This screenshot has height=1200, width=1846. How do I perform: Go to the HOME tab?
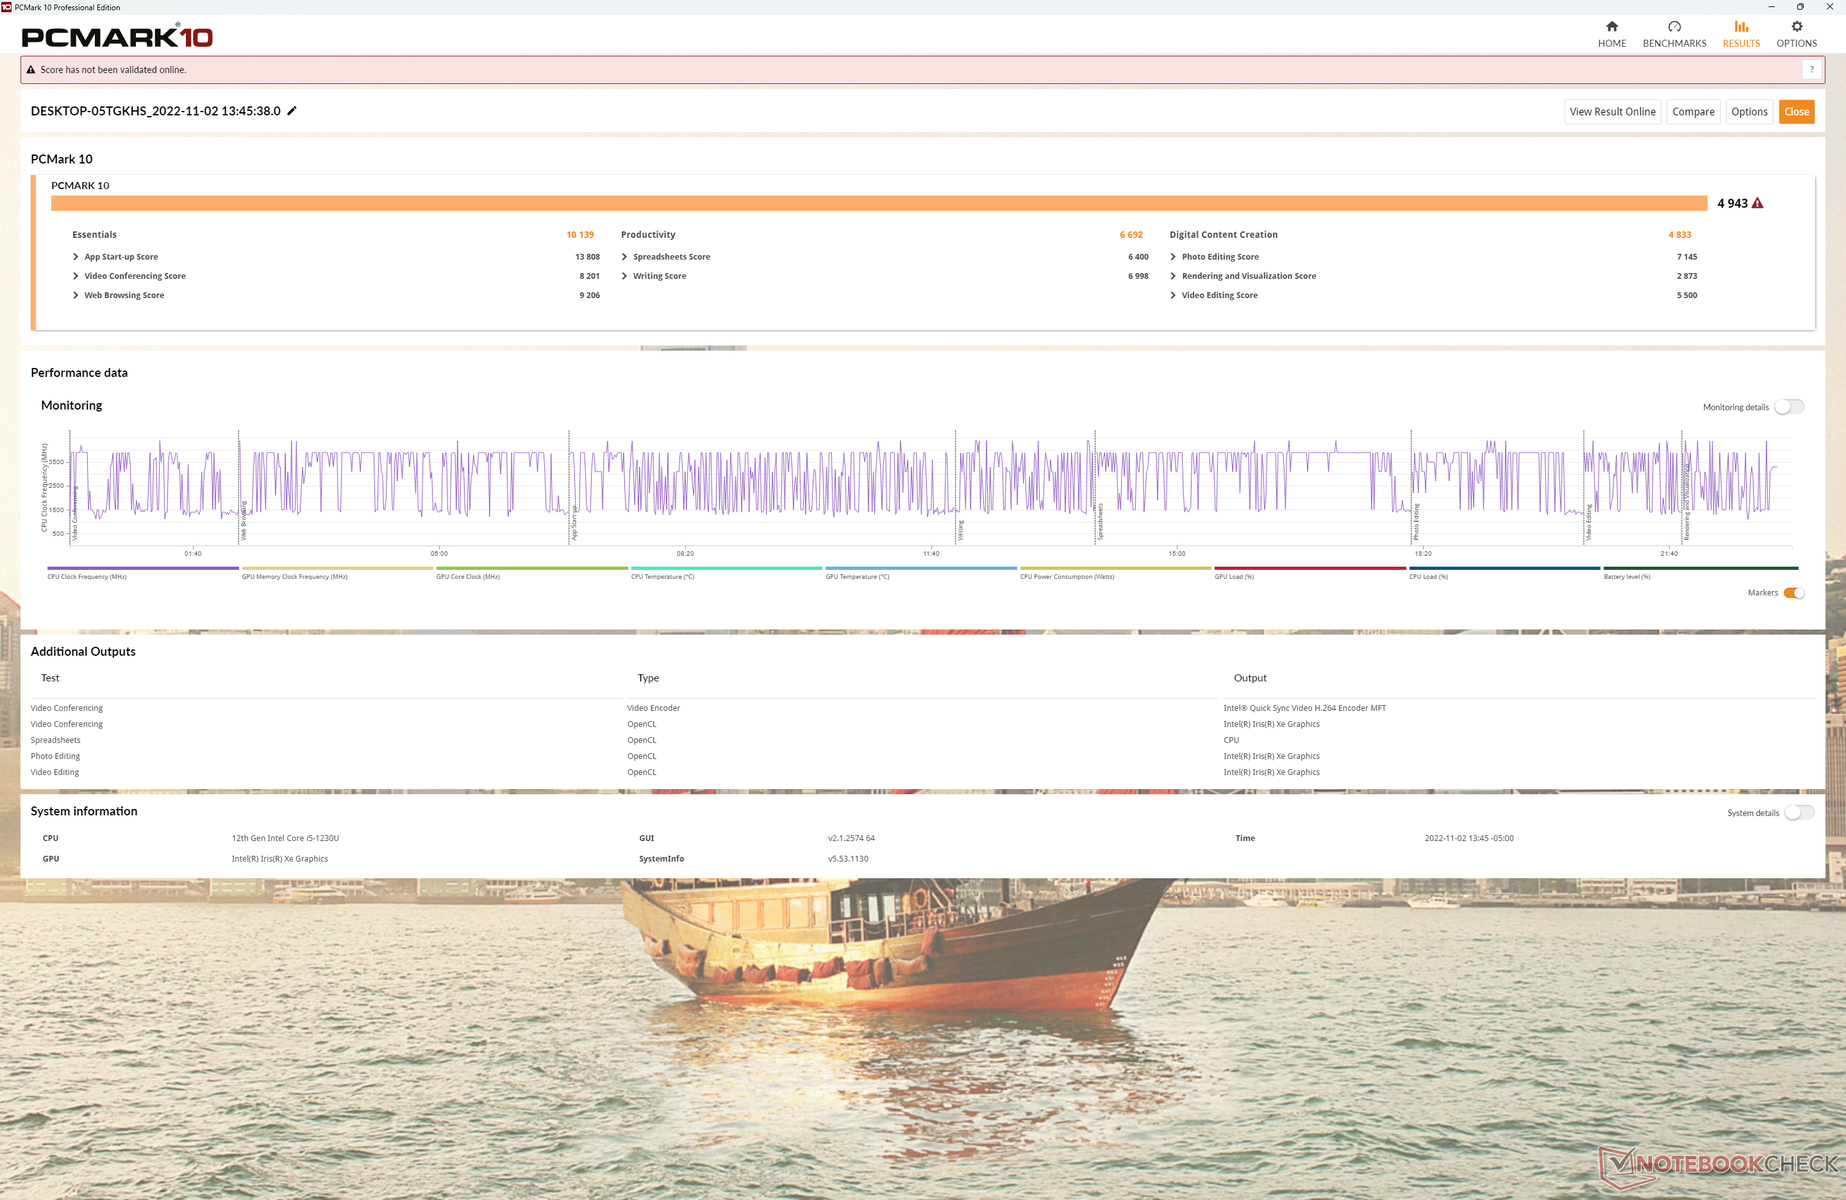coord(1612,34)
